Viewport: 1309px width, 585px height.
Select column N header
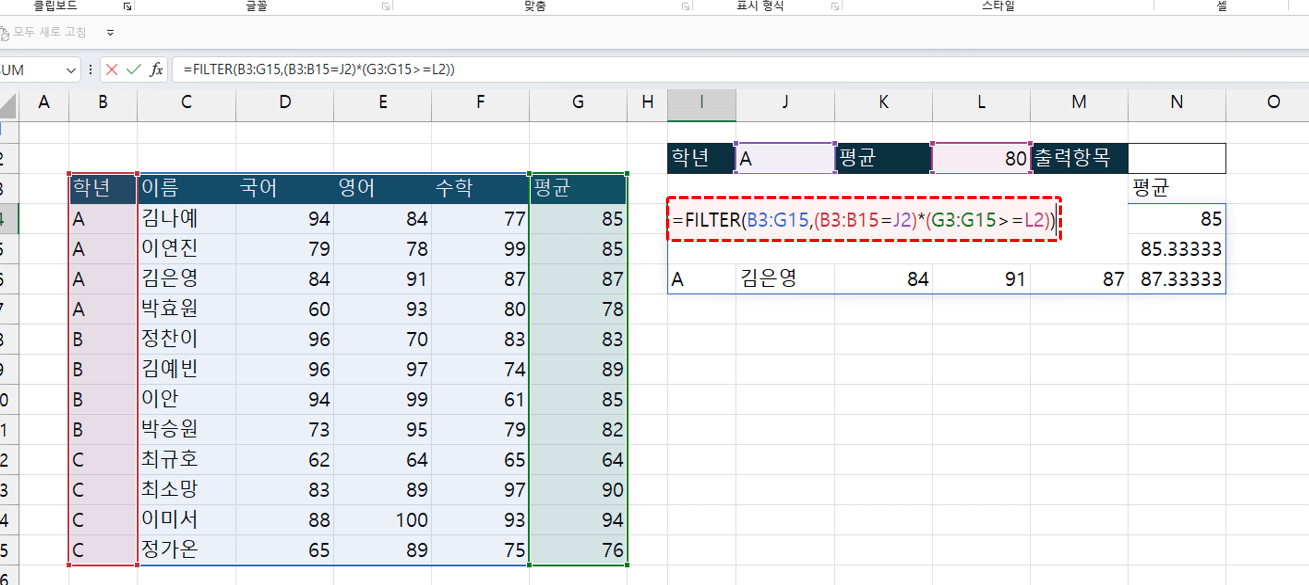pyautogui.click(x=1177, y=101)
